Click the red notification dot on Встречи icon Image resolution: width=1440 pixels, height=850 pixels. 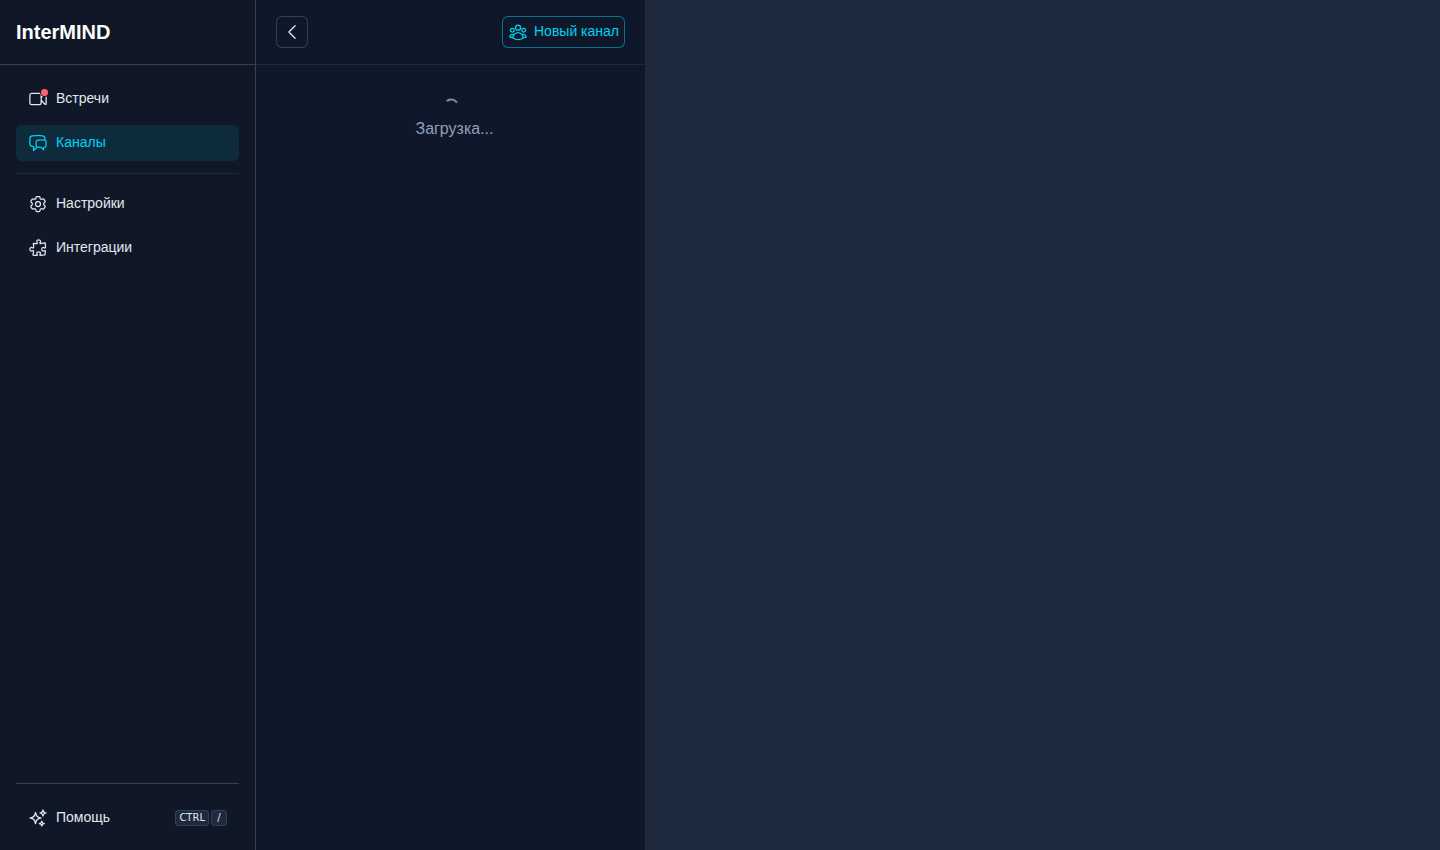pyautogui.click(x=44, y=93)
